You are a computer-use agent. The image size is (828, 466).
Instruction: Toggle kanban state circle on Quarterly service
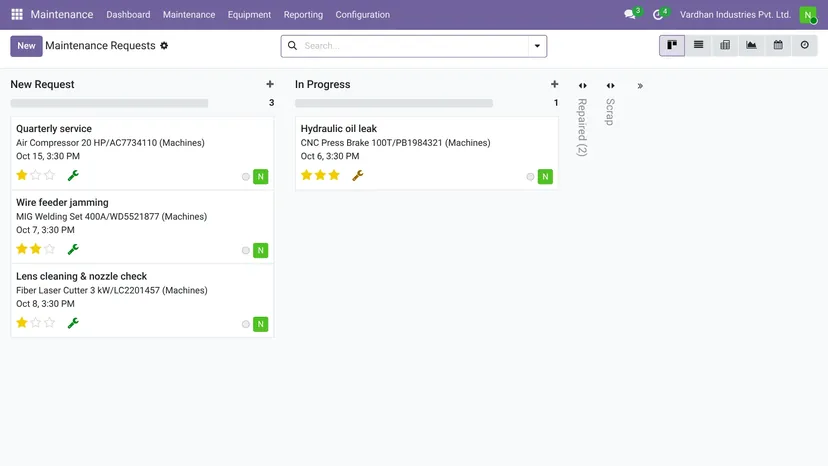(246, 177)
